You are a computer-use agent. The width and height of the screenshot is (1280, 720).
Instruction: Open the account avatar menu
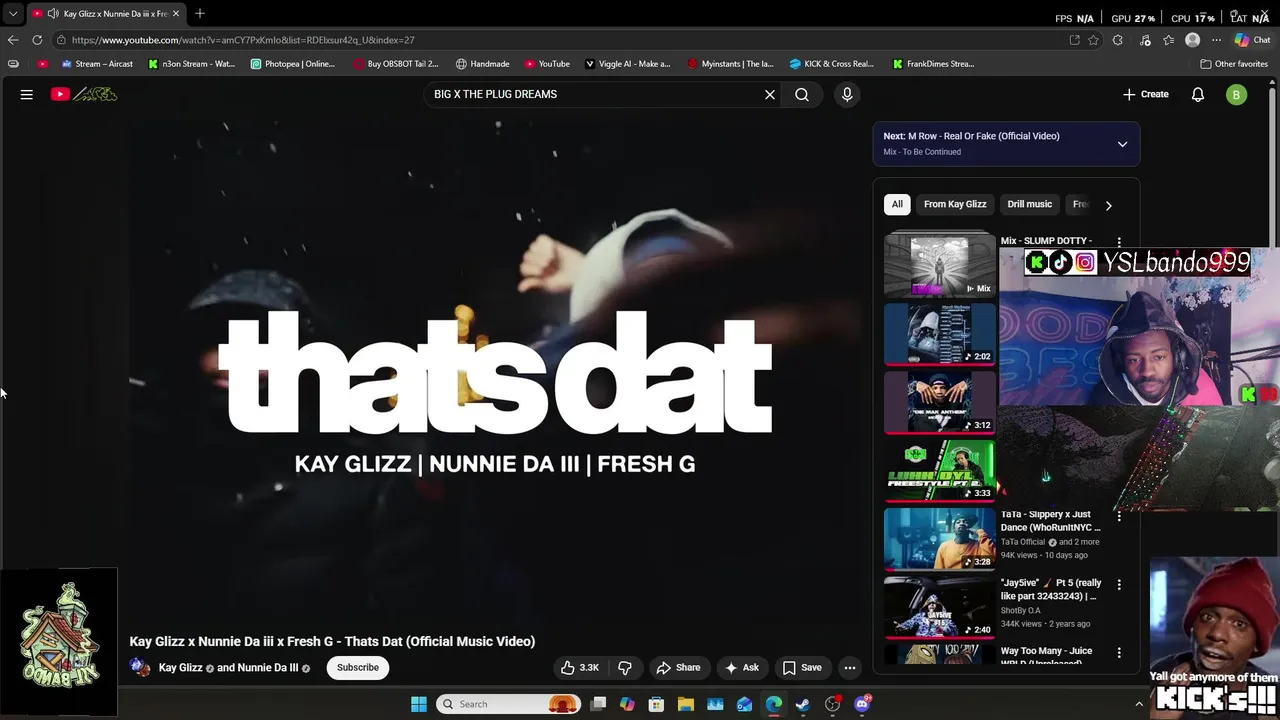pyautogui.click(x=1237, y=95)
